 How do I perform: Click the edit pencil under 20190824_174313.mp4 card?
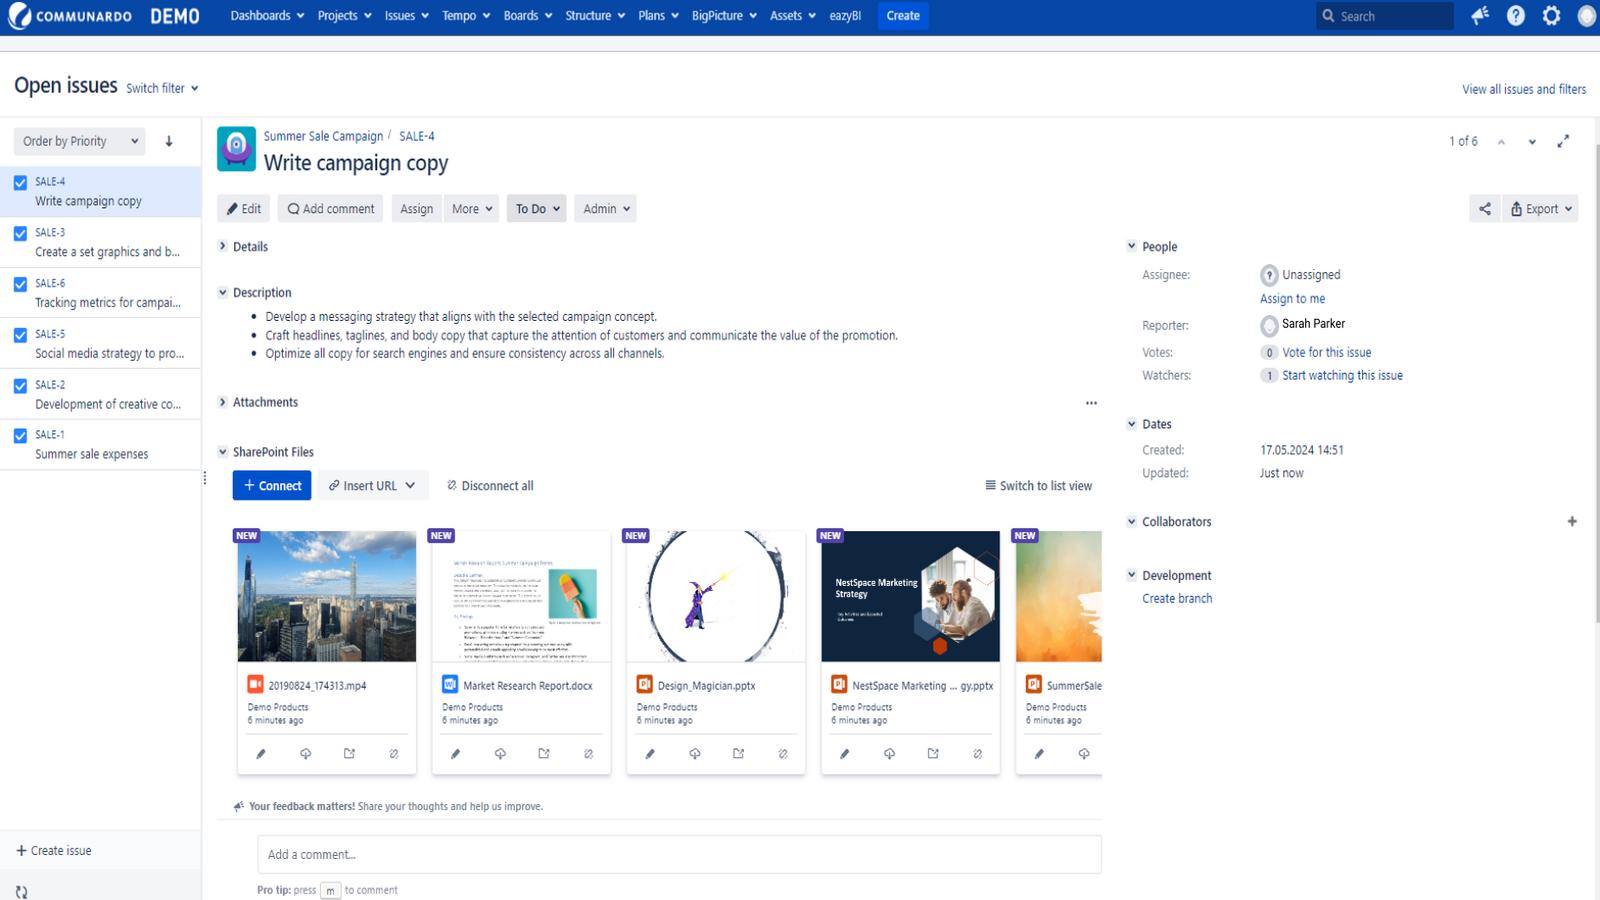261,754
